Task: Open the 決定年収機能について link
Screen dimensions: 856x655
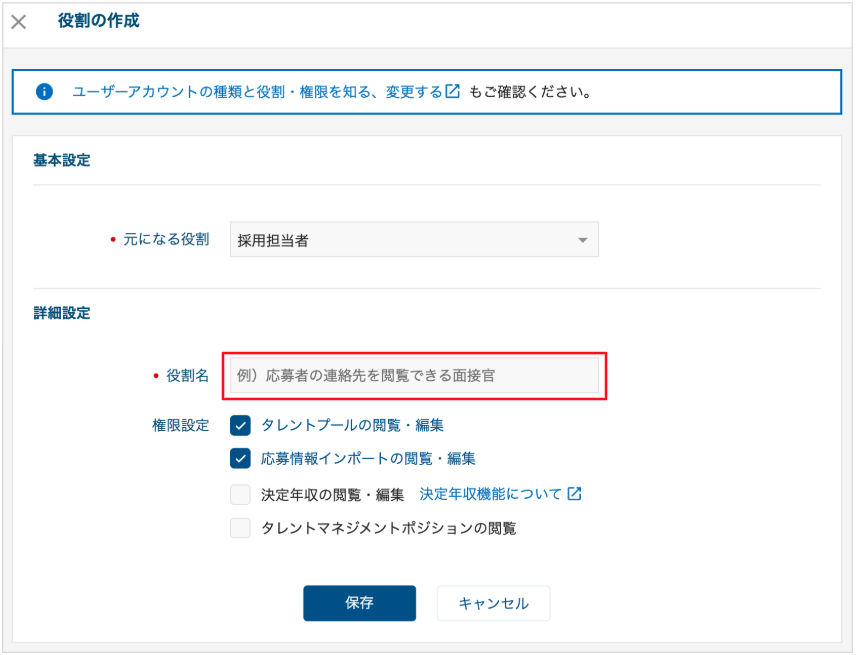Action: 490,494
